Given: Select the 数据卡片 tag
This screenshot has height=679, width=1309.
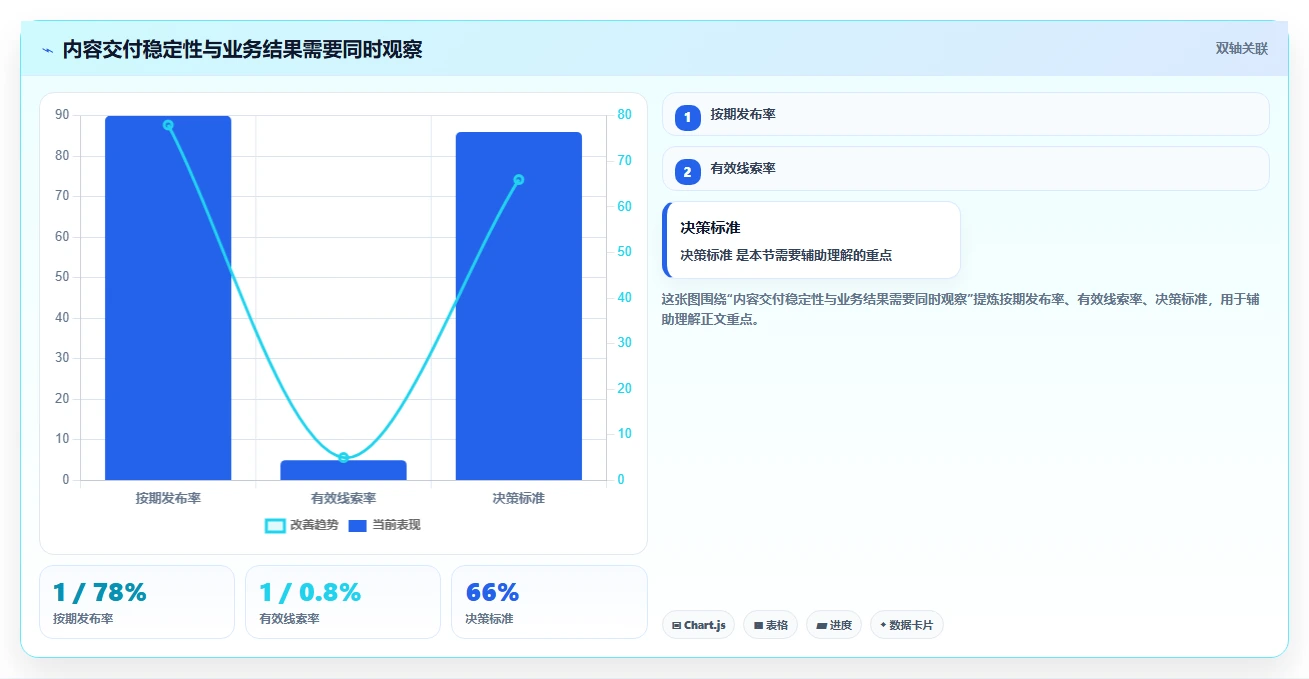Looking at the screenshot, I should coord(907,625).
